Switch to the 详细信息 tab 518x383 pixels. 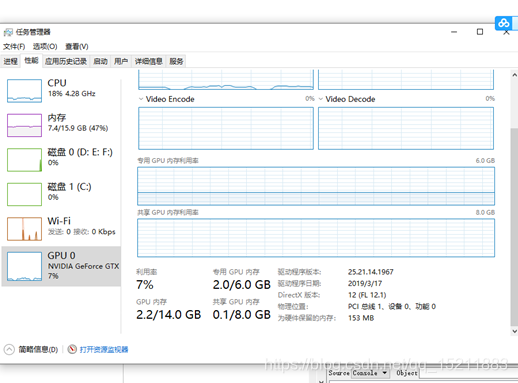tap(149, 61)
